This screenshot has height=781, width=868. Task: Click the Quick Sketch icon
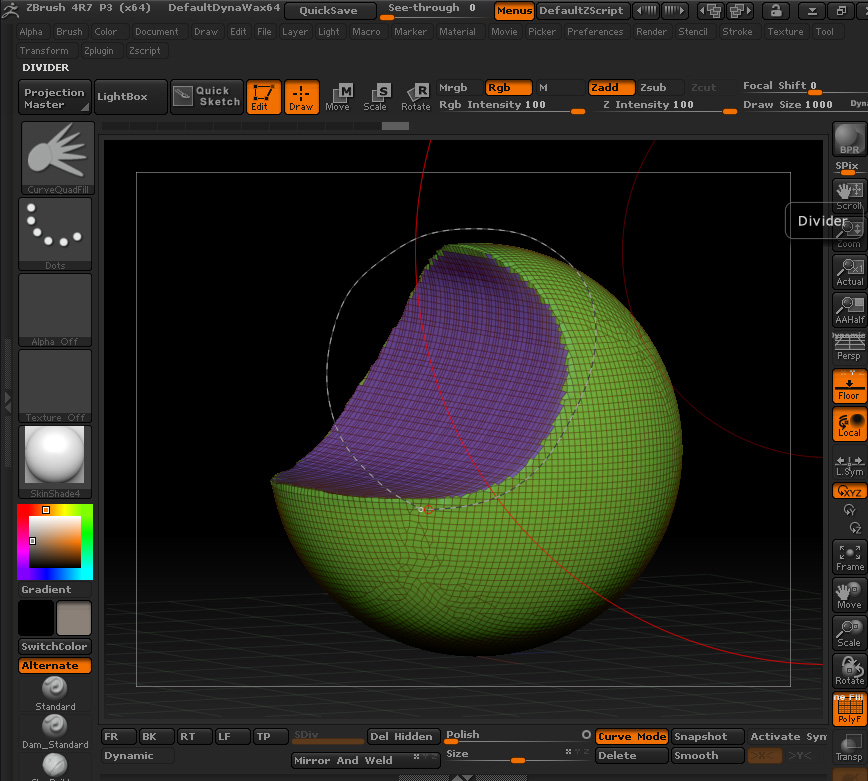coord(208,96)
